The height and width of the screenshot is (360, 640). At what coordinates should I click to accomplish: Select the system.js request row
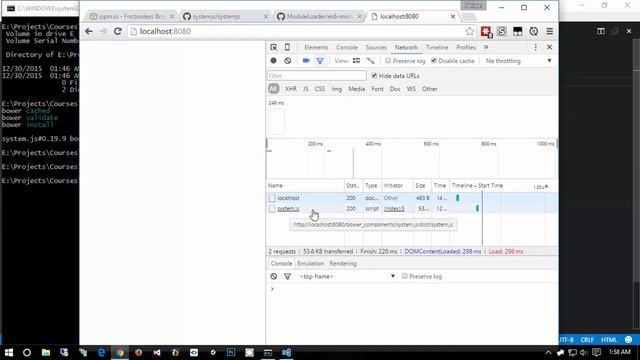coord(412,209)
